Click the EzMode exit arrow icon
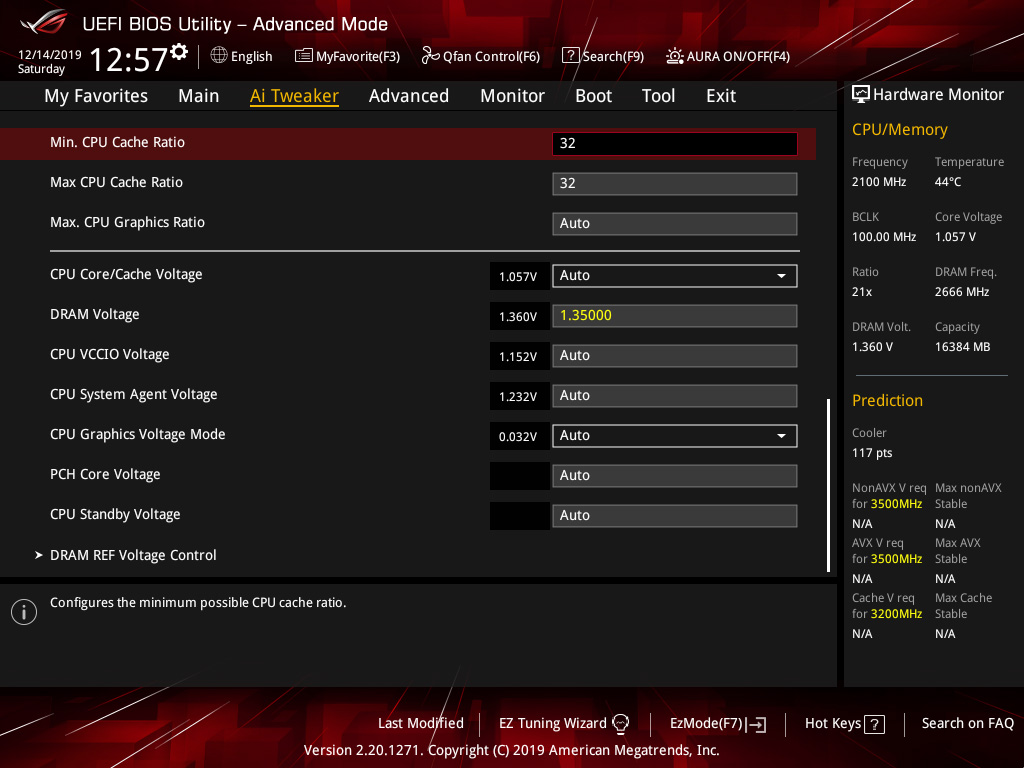The width and height of the screenshot is (1024, 768). pyautogui.click(x=757, y=724)
